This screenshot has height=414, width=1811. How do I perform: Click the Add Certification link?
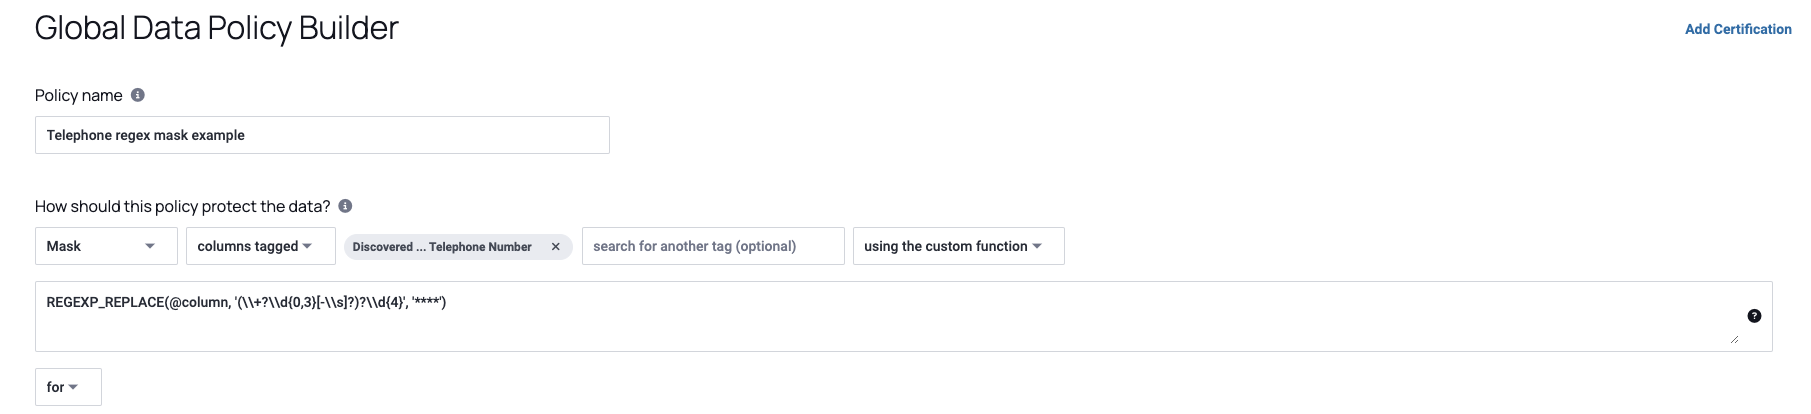(1737, 29)
